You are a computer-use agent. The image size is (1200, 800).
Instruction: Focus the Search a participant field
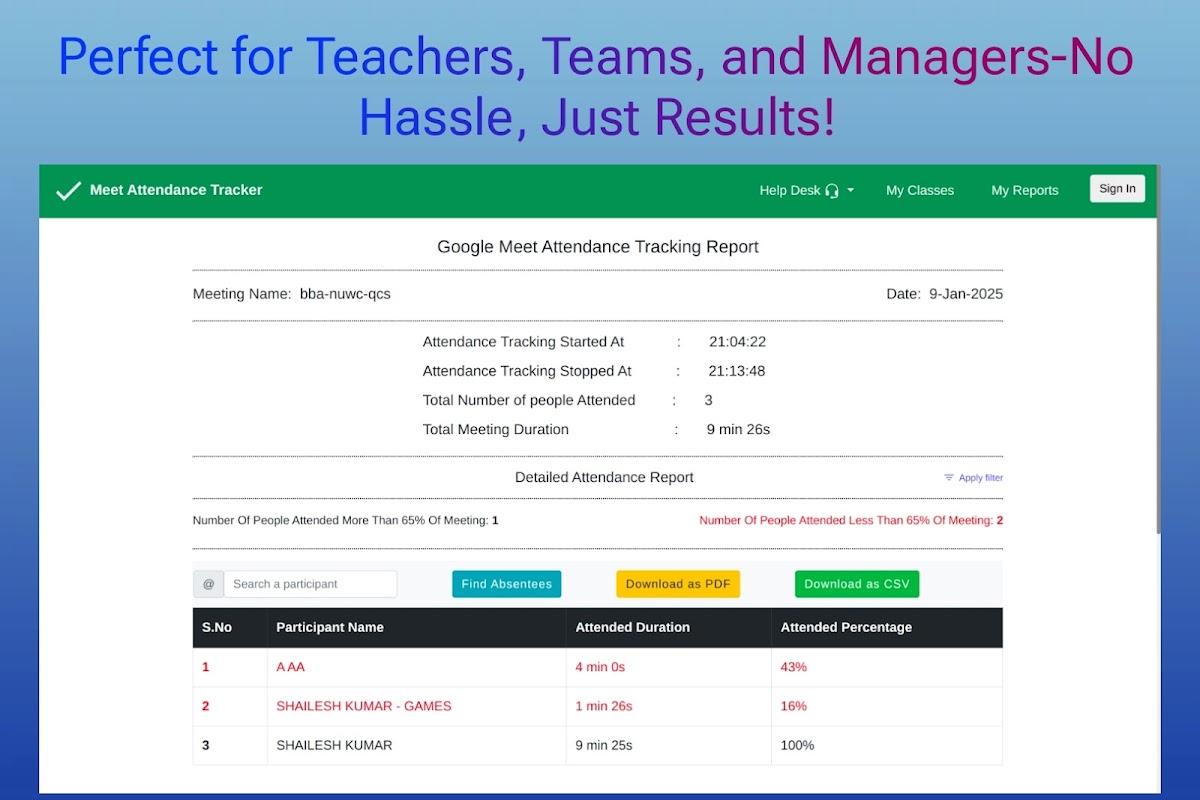point(310,584)
